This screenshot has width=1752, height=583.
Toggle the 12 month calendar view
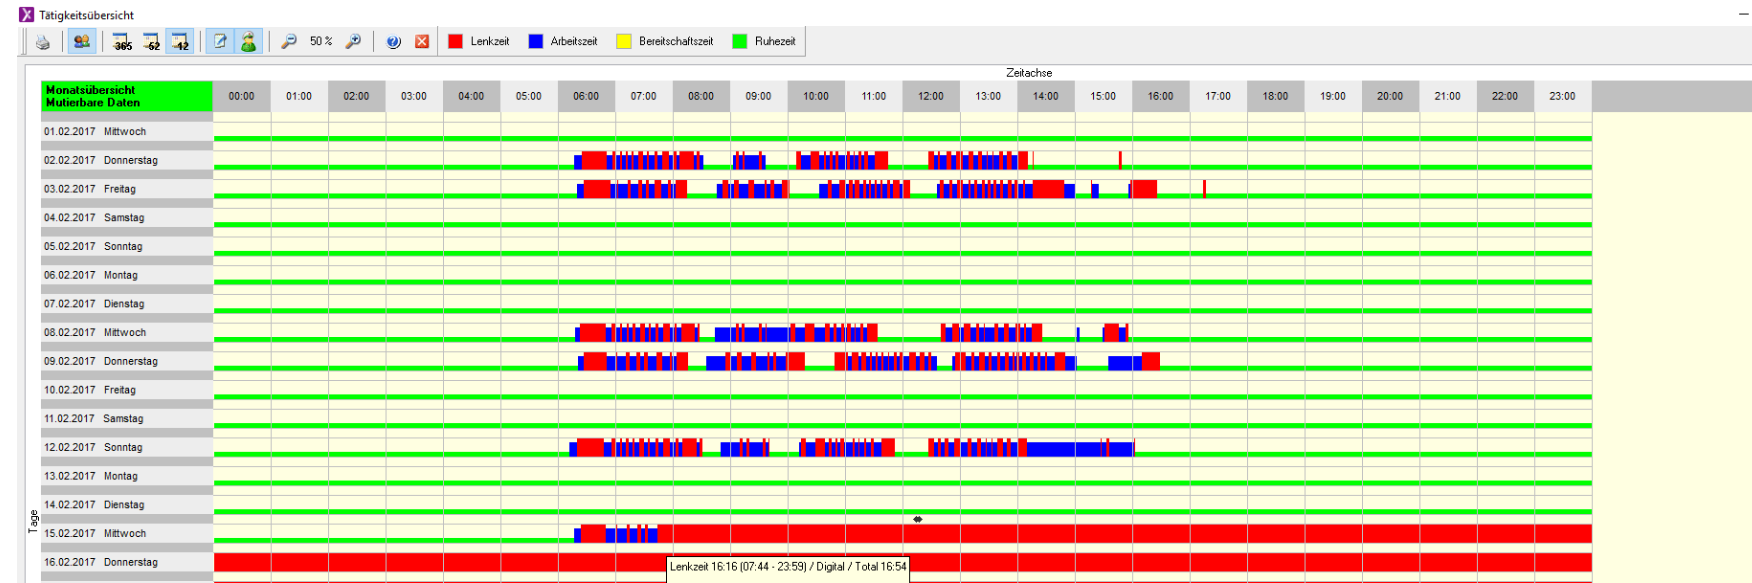tap(180, 42)
